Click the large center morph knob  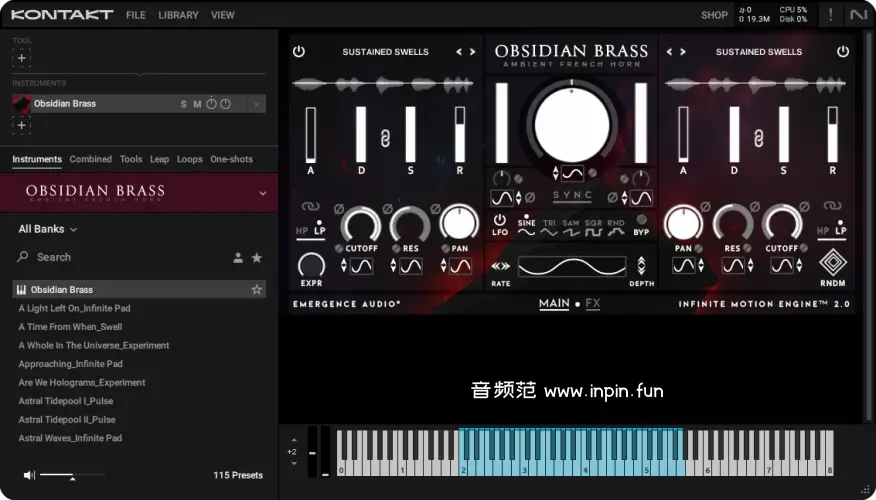572,124
